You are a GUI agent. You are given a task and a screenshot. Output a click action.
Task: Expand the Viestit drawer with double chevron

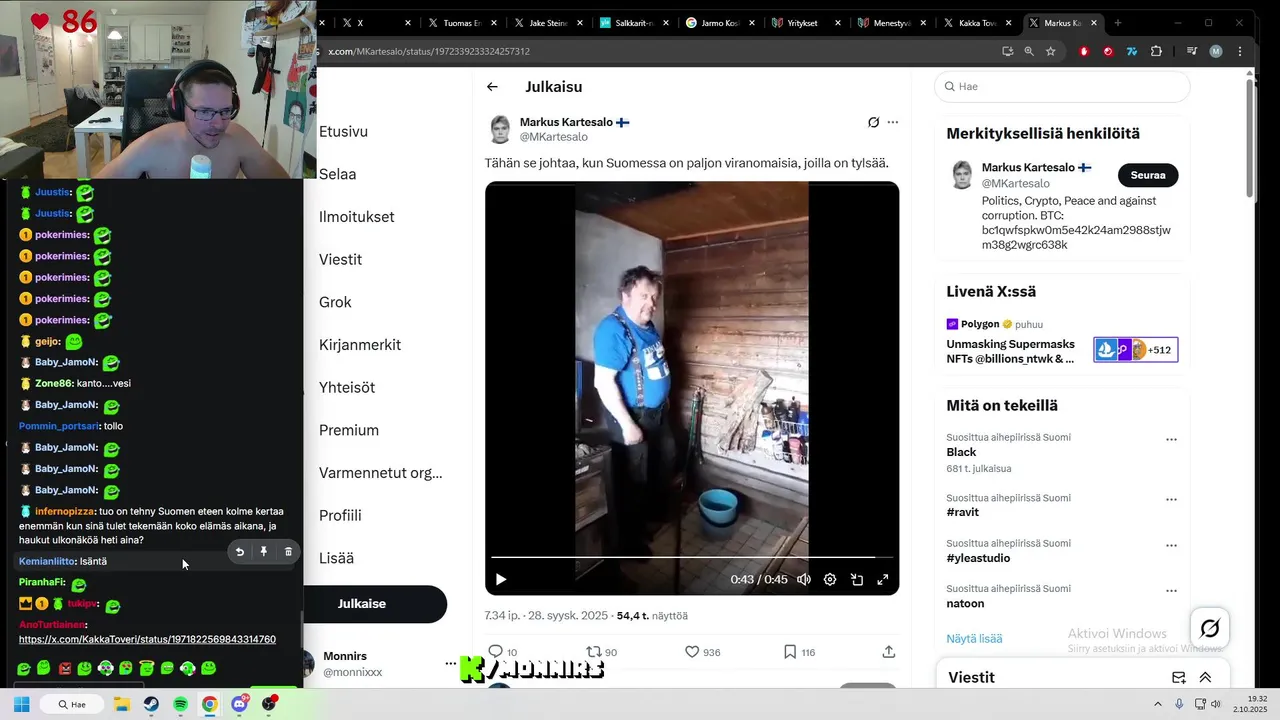pyautogui.click(x=1205, y=677)
